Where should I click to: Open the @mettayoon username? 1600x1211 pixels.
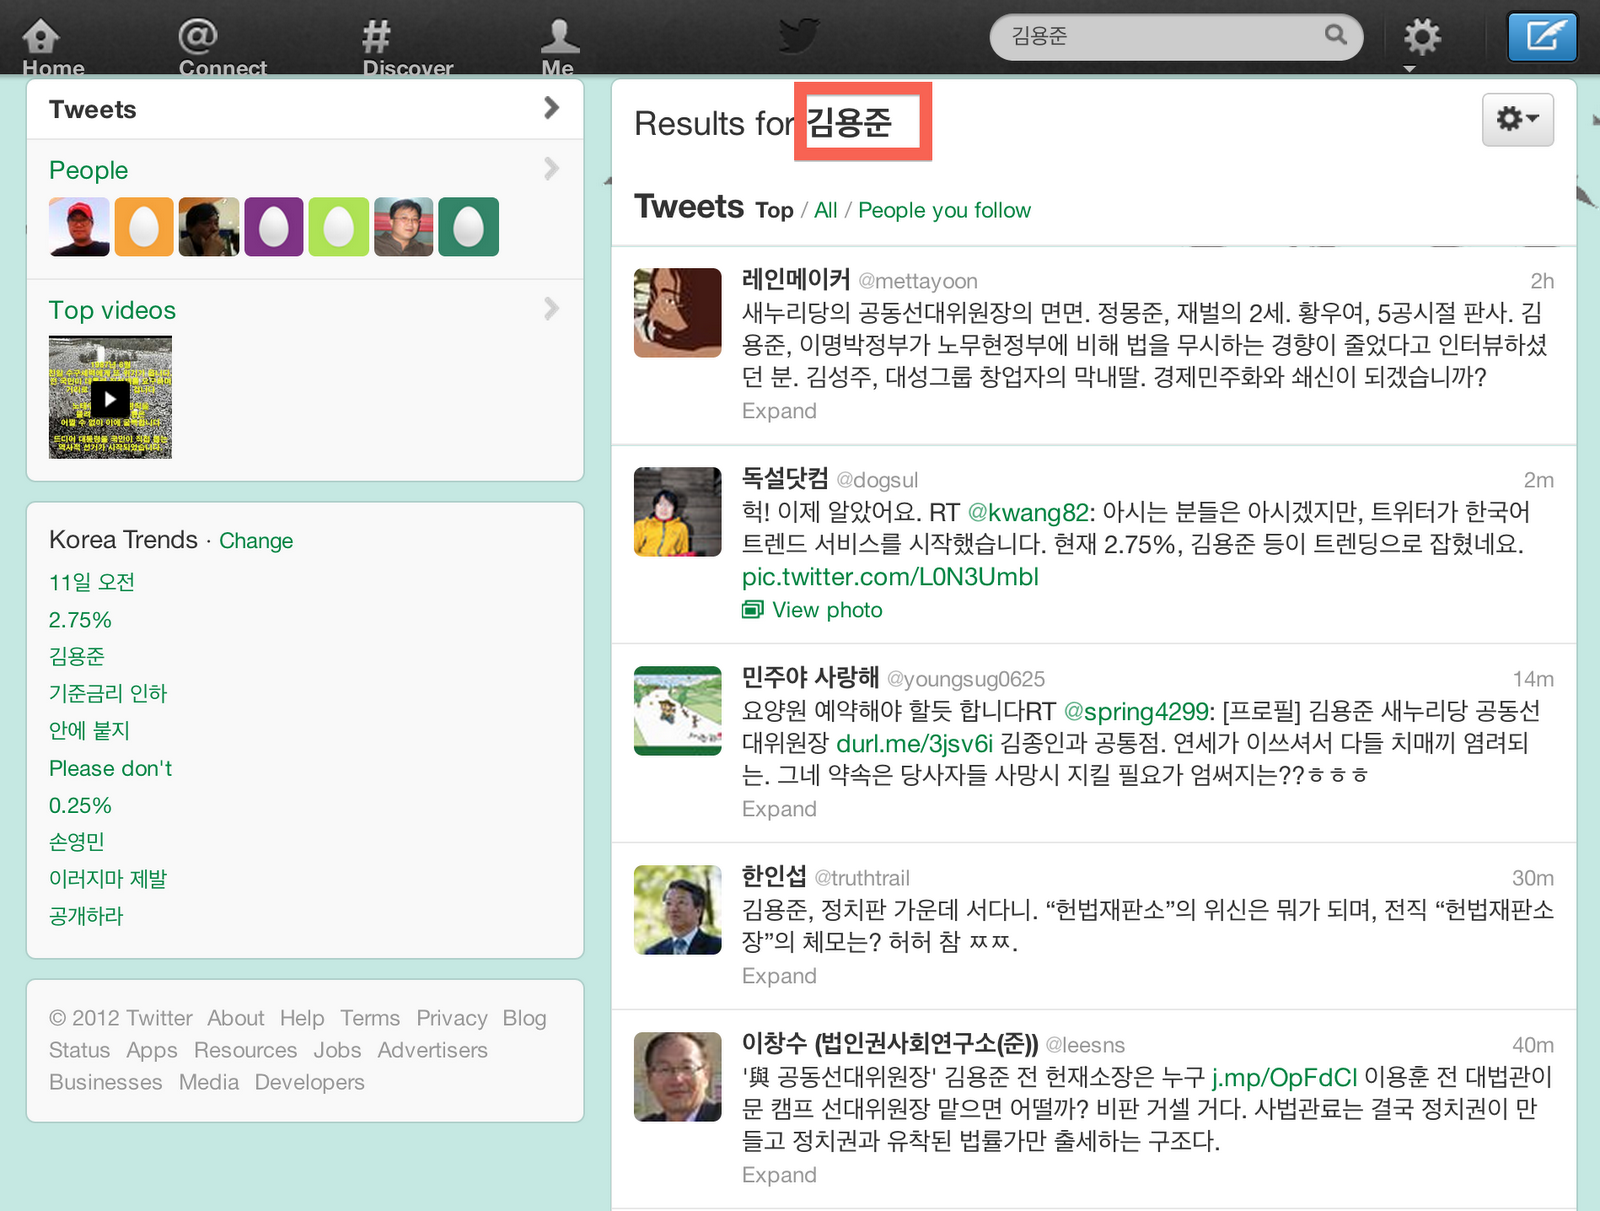click(x=918, y=281)
